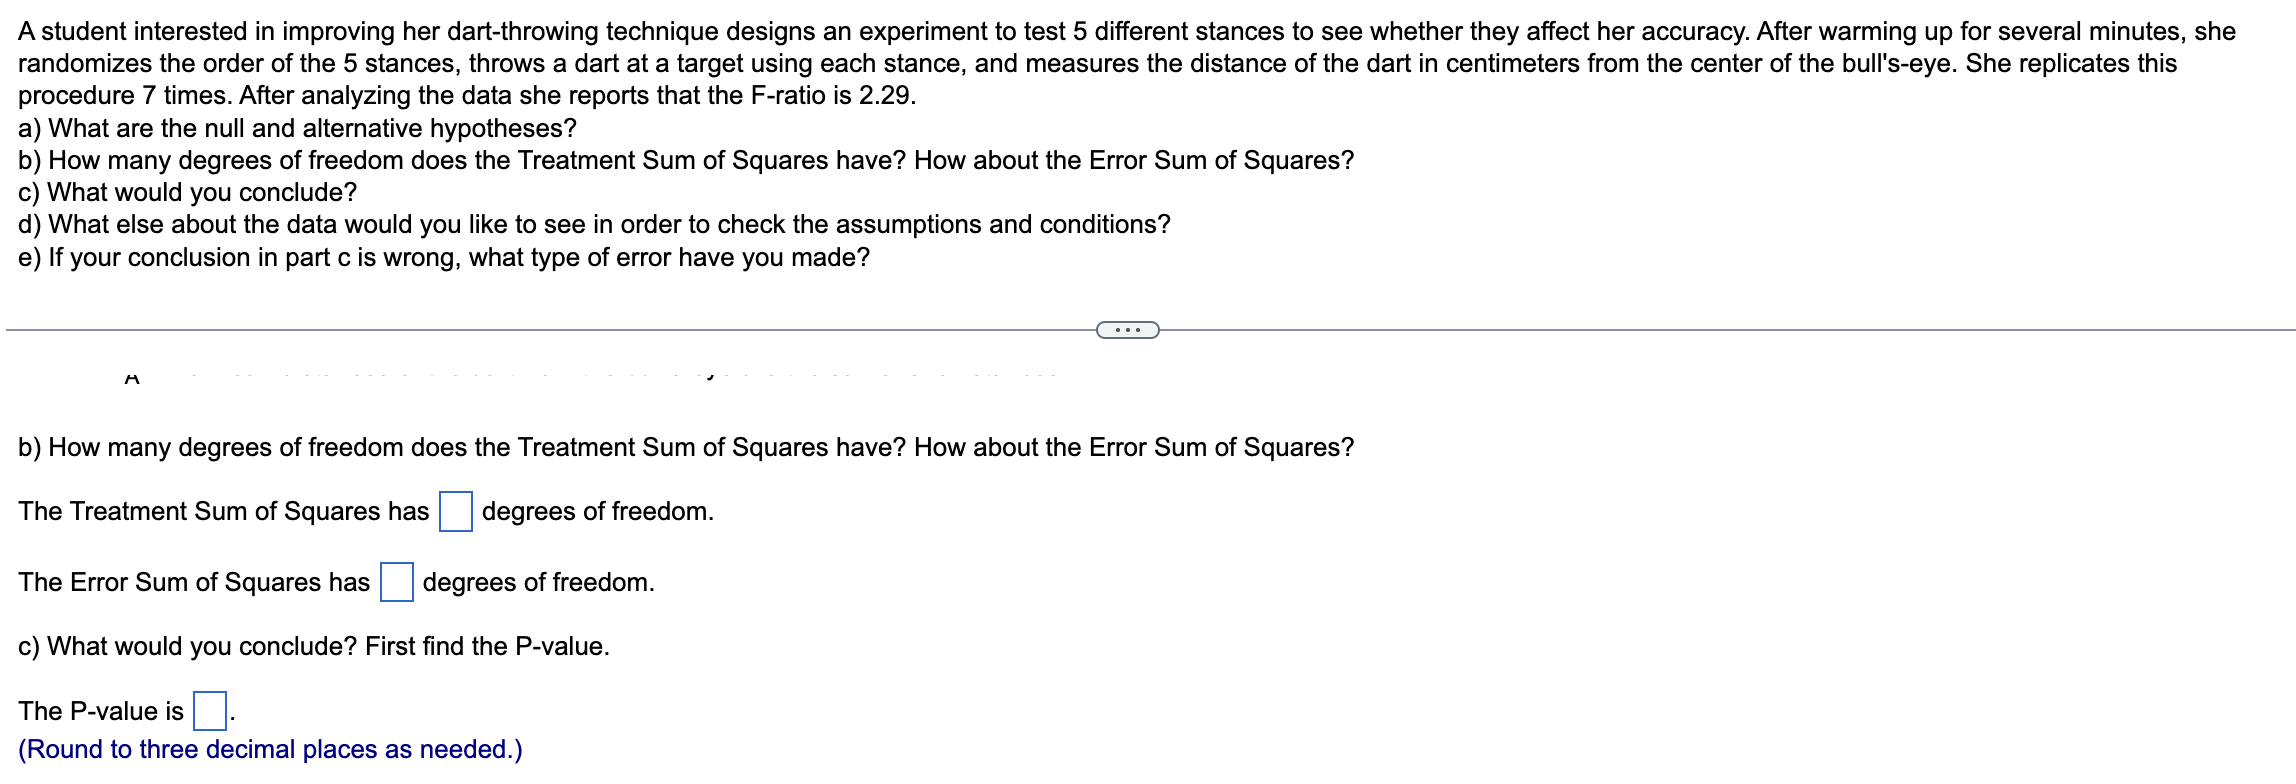Viewport: 2296px width, 784px height.
Task: Click the part d) assumptions question line
Action: pos(594,224)
